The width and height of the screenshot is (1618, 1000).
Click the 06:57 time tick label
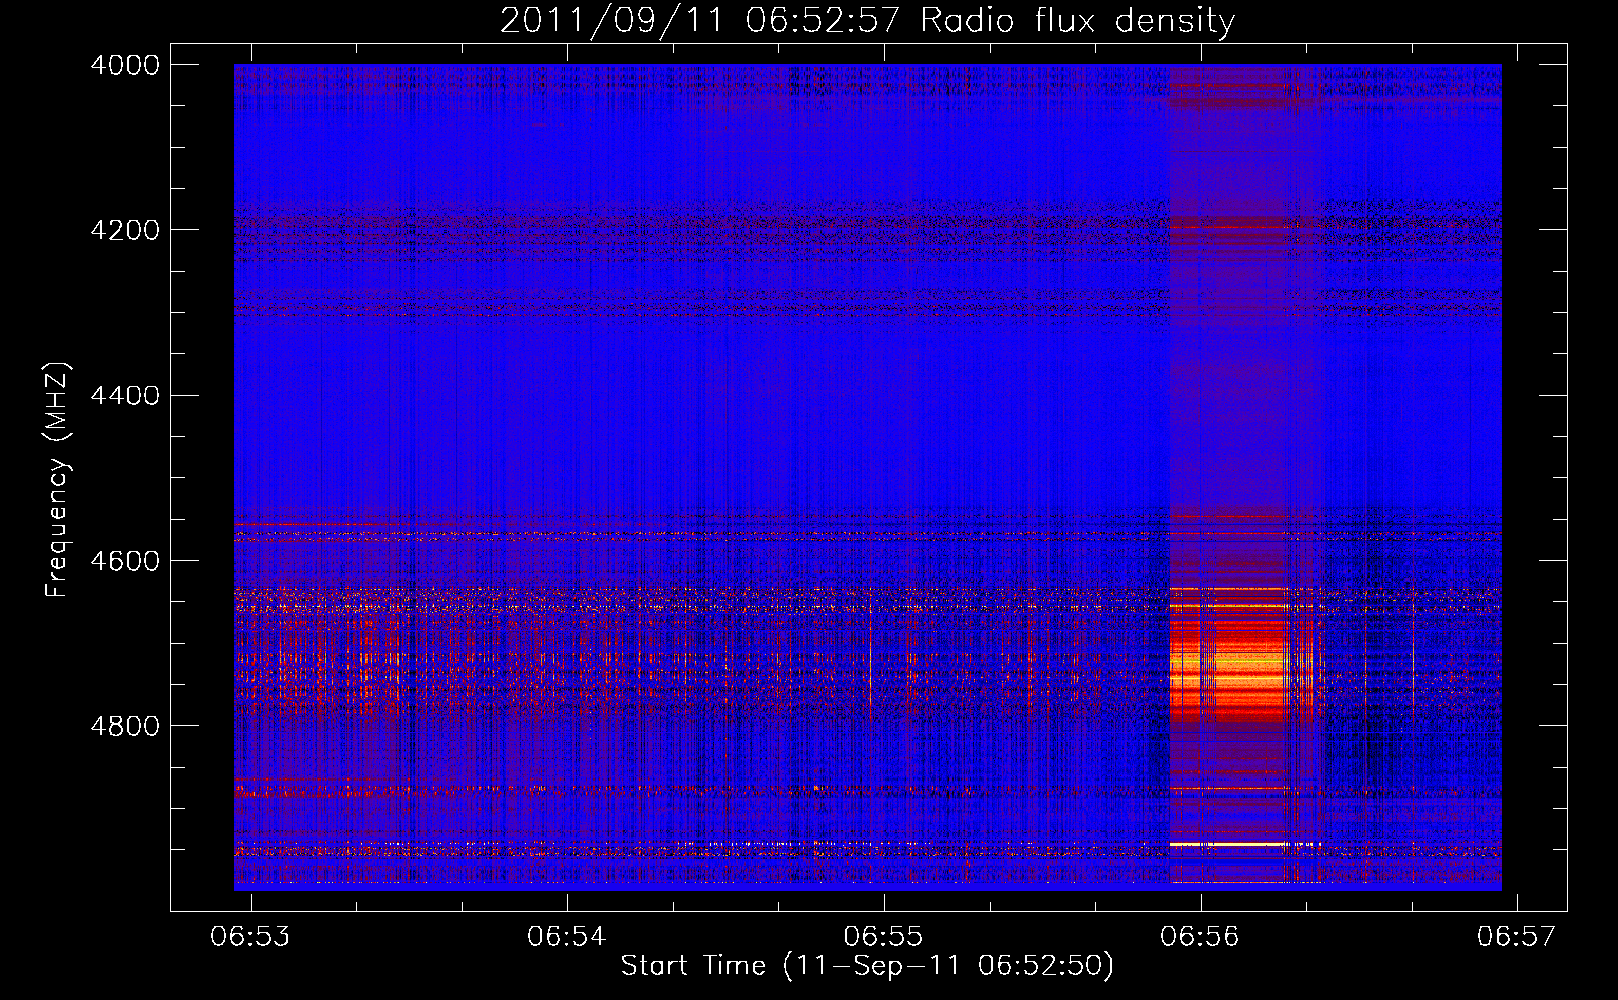1517,936
